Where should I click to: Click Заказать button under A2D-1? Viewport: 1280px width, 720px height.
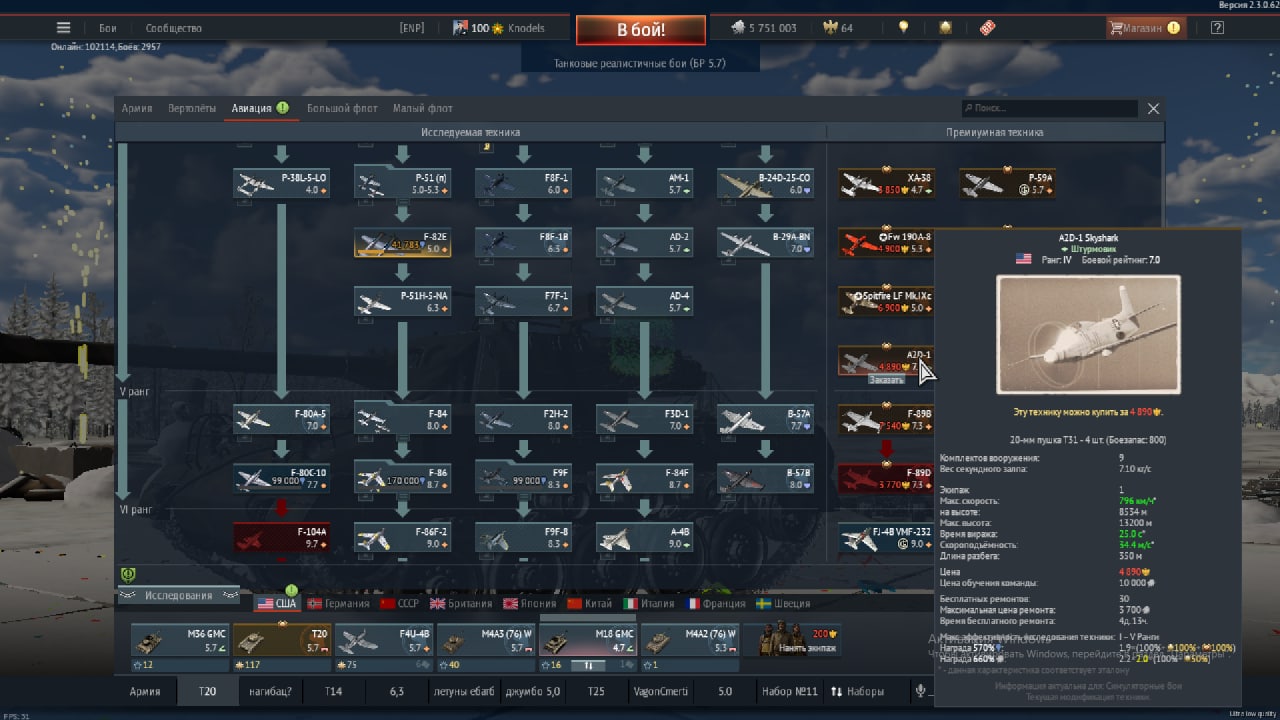click(886, 380)
